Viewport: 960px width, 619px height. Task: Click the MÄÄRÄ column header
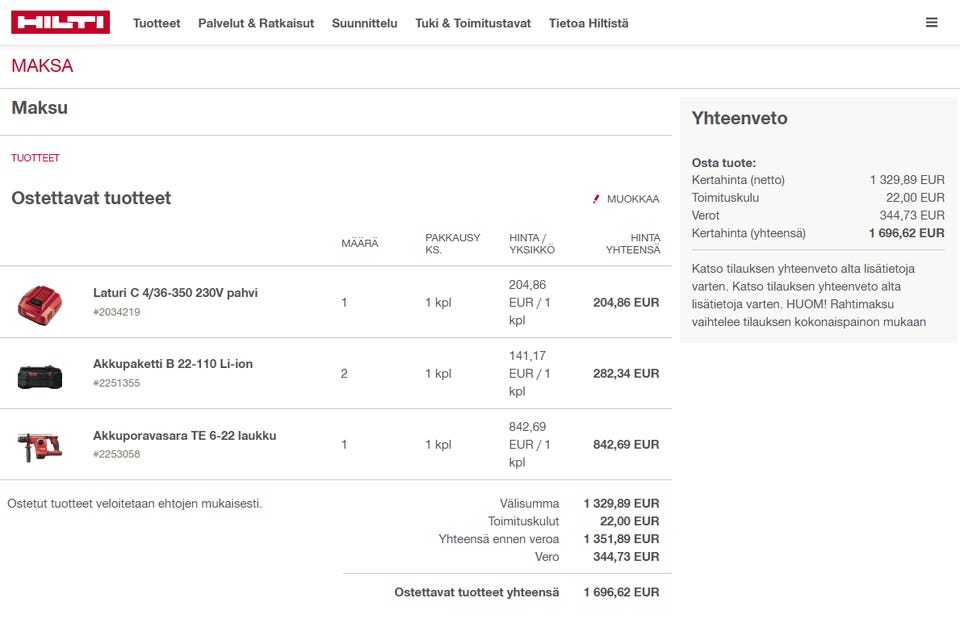click(x=360, y=244)
